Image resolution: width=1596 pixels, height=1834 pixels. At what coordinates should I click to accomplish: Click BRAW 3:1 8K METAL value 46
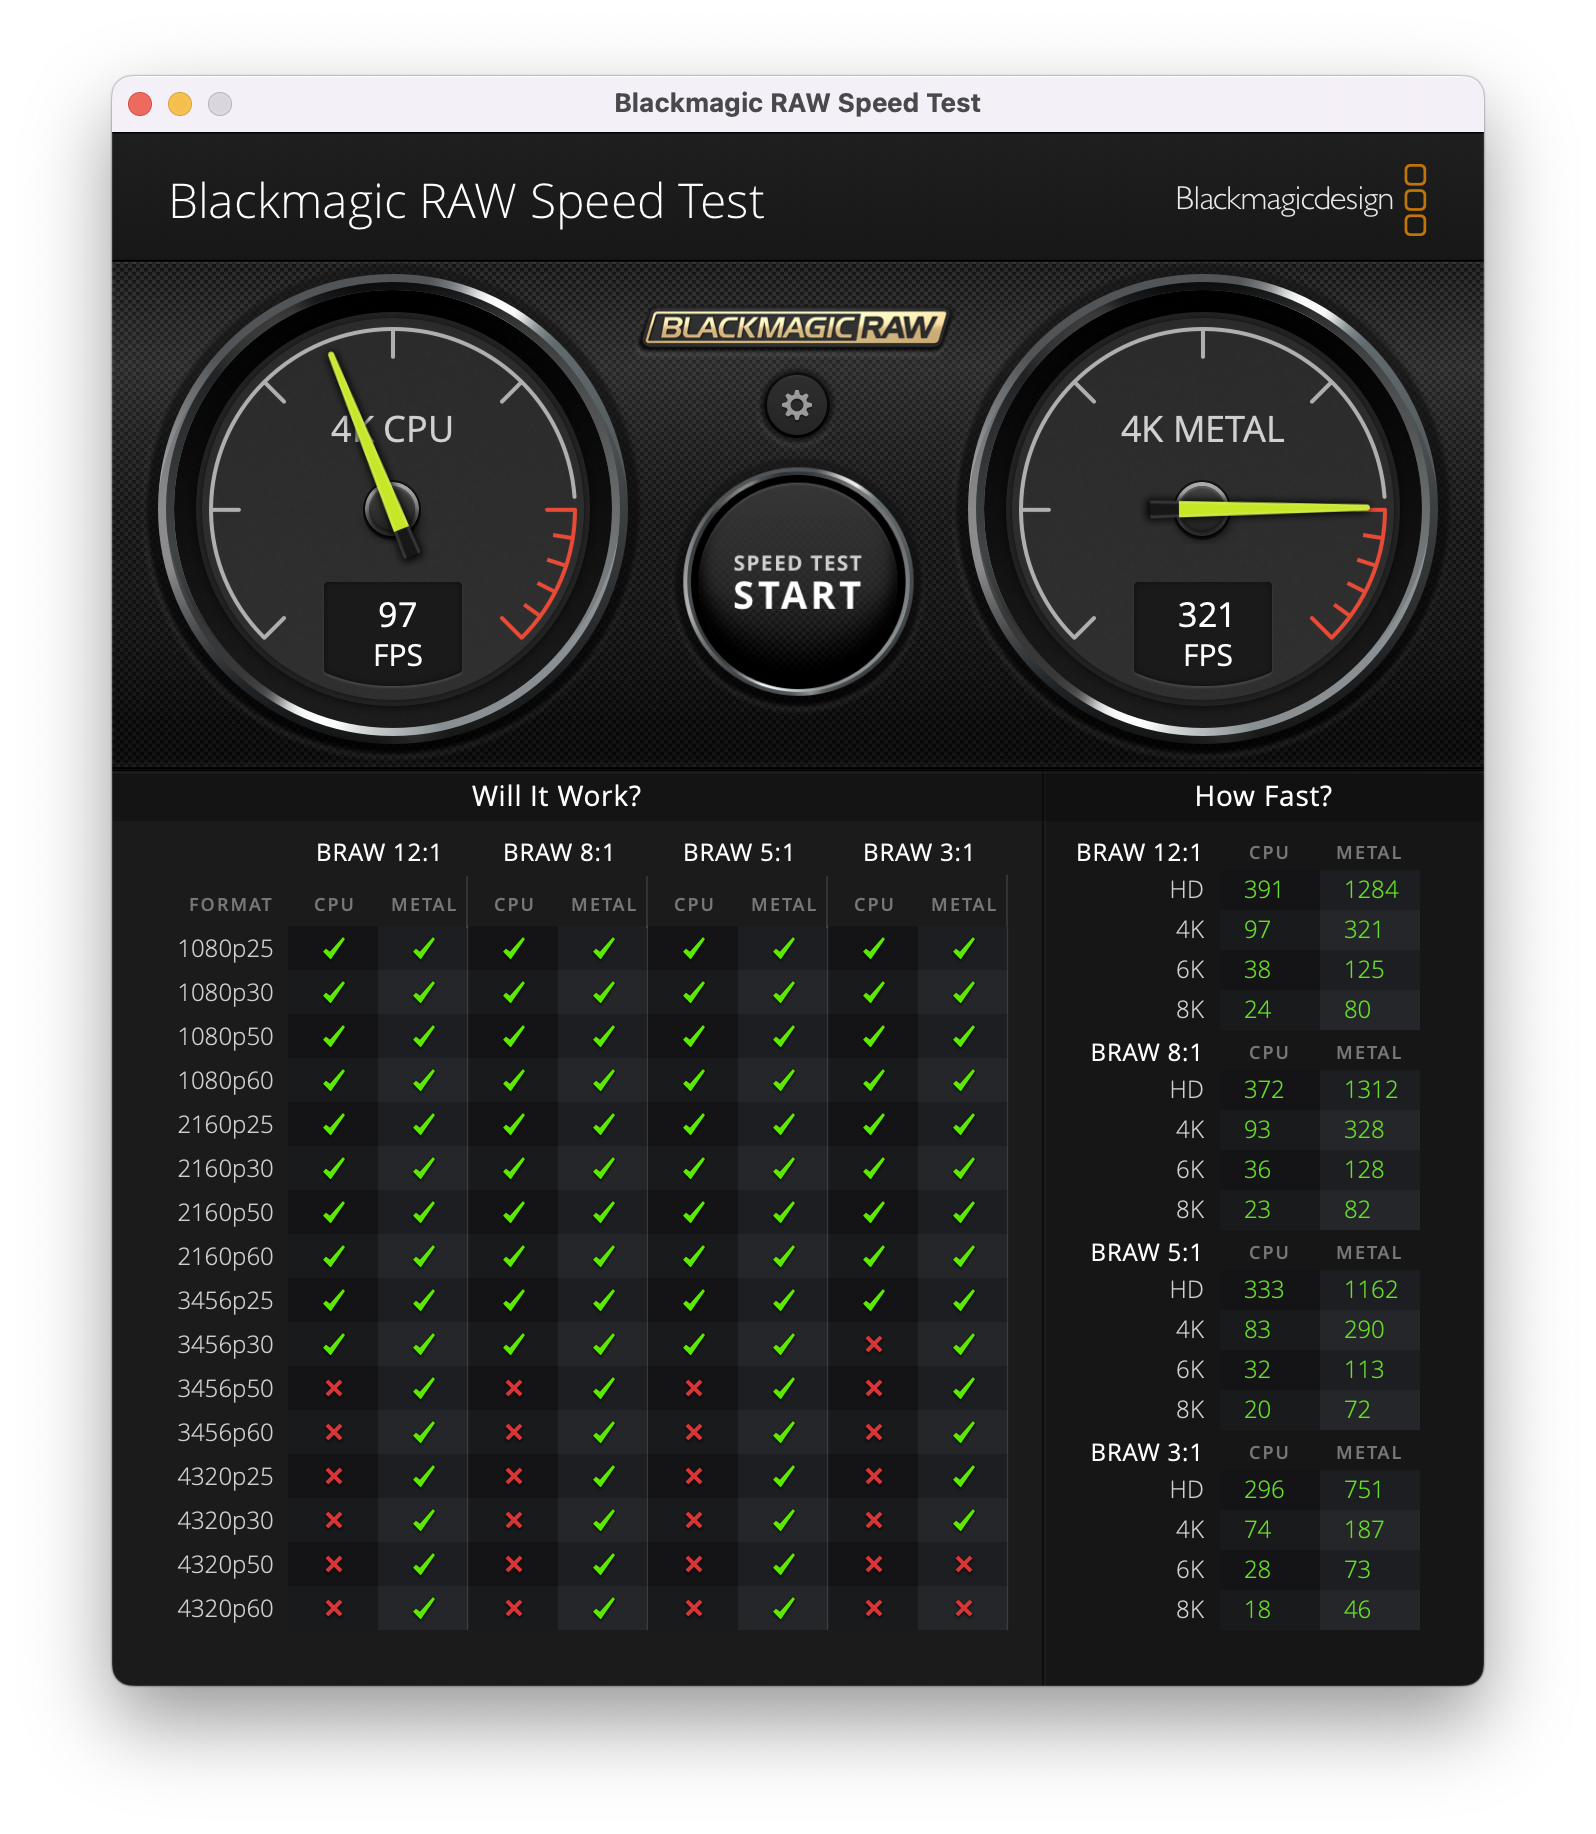pos(1357,1609)
